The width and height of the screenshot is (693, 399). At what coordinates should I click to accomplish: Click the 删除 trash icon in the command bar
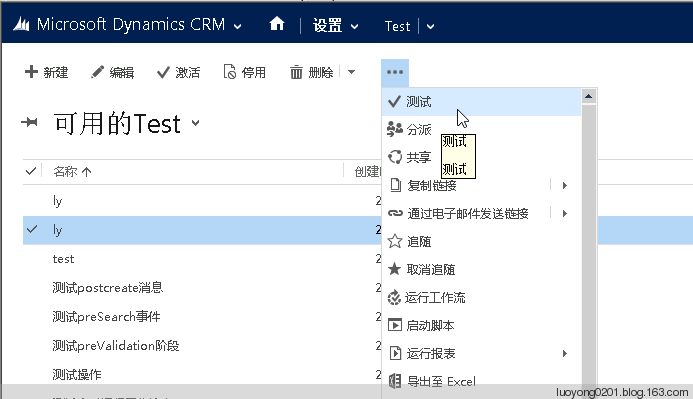(x=296, y=72)
